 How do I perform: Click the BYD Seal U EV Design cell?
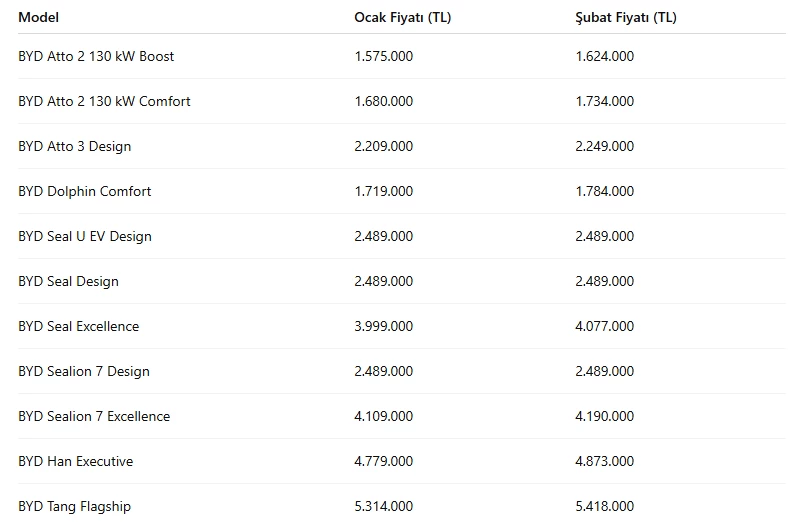85,236
